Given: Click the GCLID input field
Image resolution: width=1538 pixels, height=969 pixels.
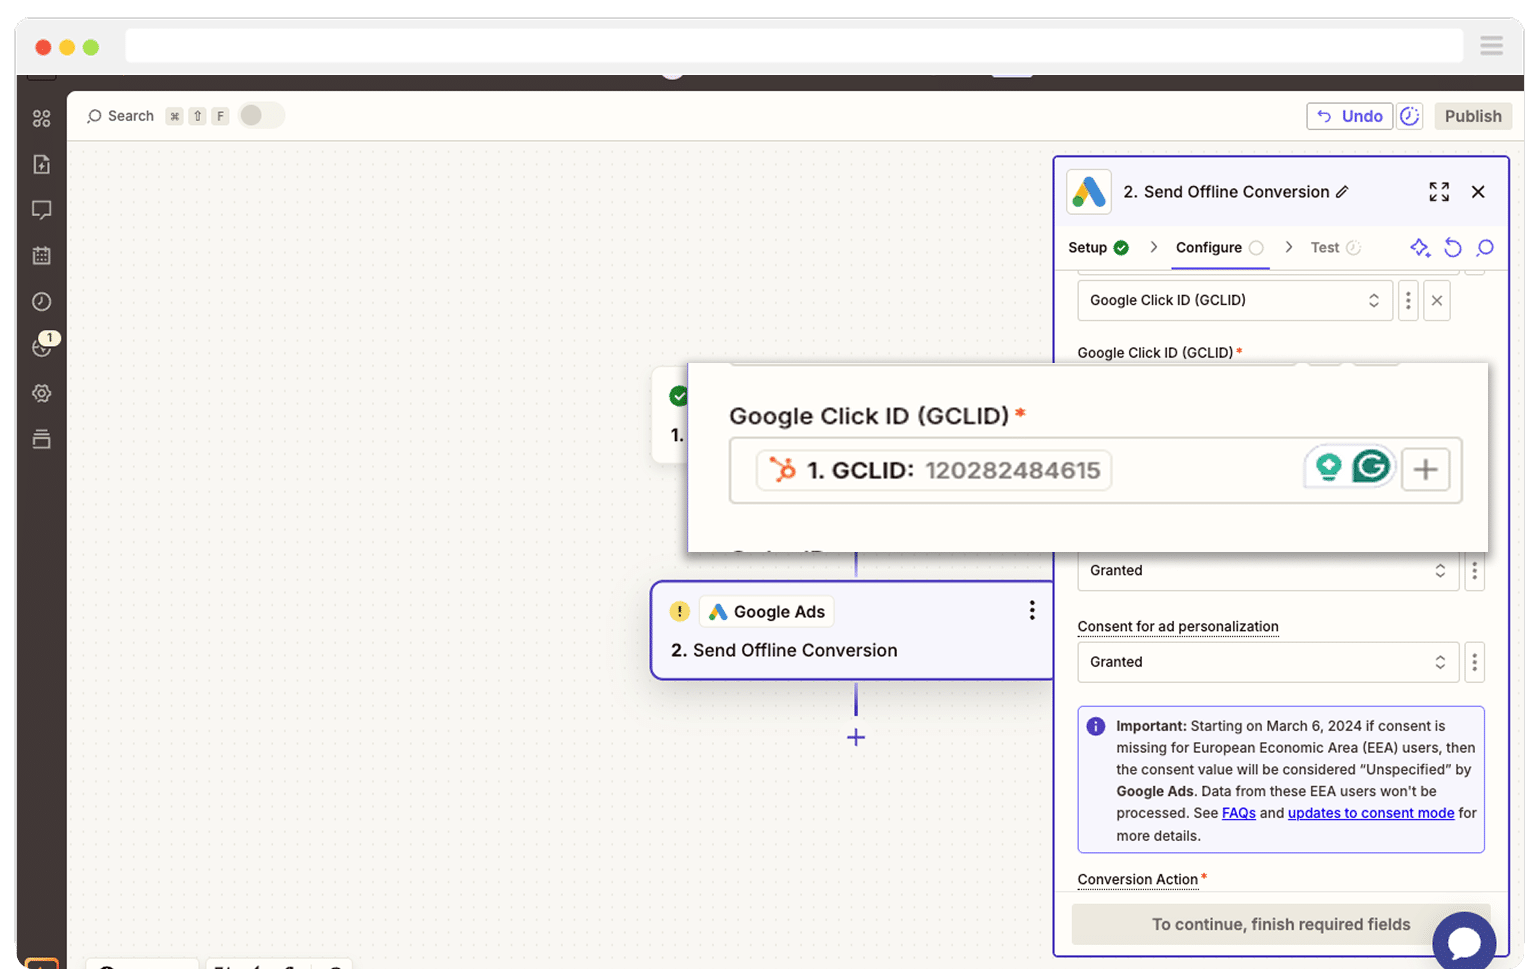Looking at the screenshot, I should point(1096,470).
